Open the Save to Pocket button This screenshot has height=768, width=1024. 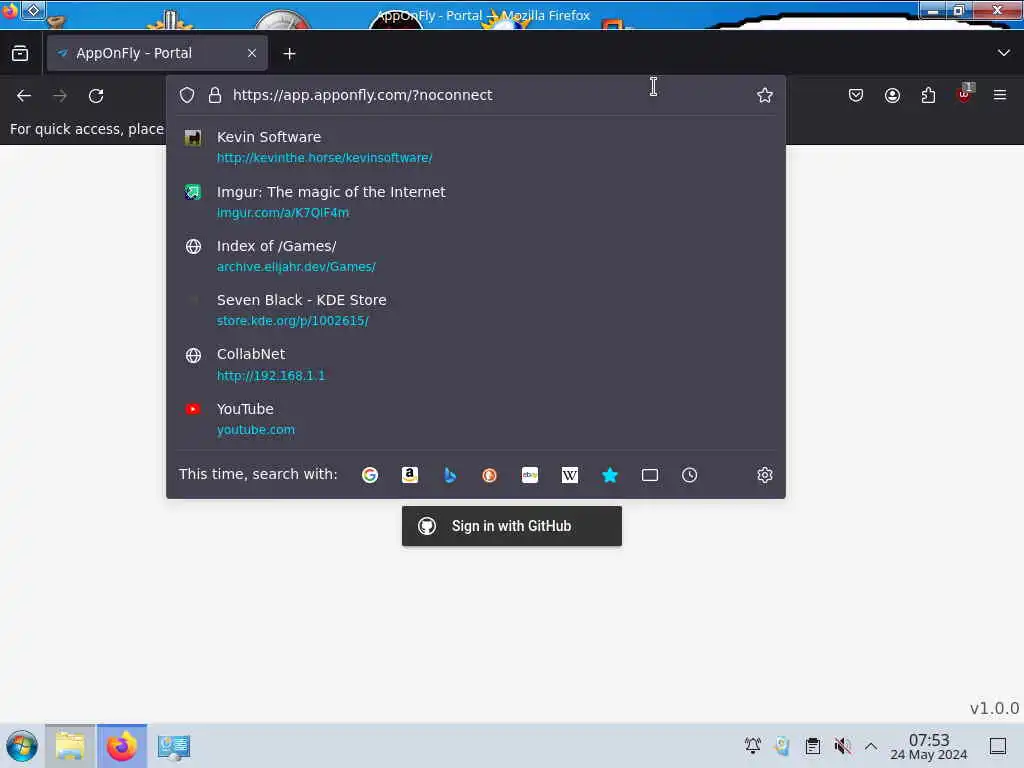[x=856, y=95]
